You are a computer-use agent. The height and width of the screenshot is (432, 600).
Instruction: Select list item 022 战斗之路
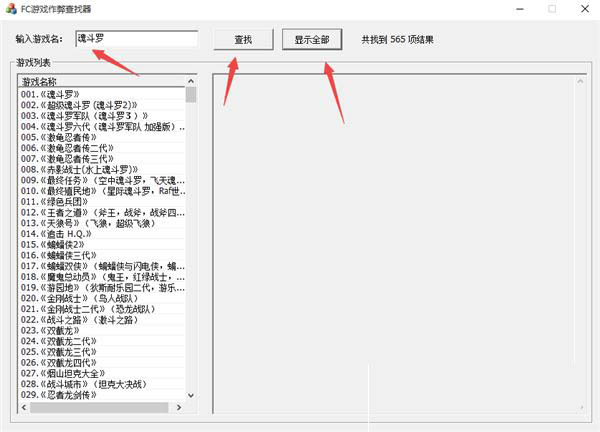coord(101,319)
